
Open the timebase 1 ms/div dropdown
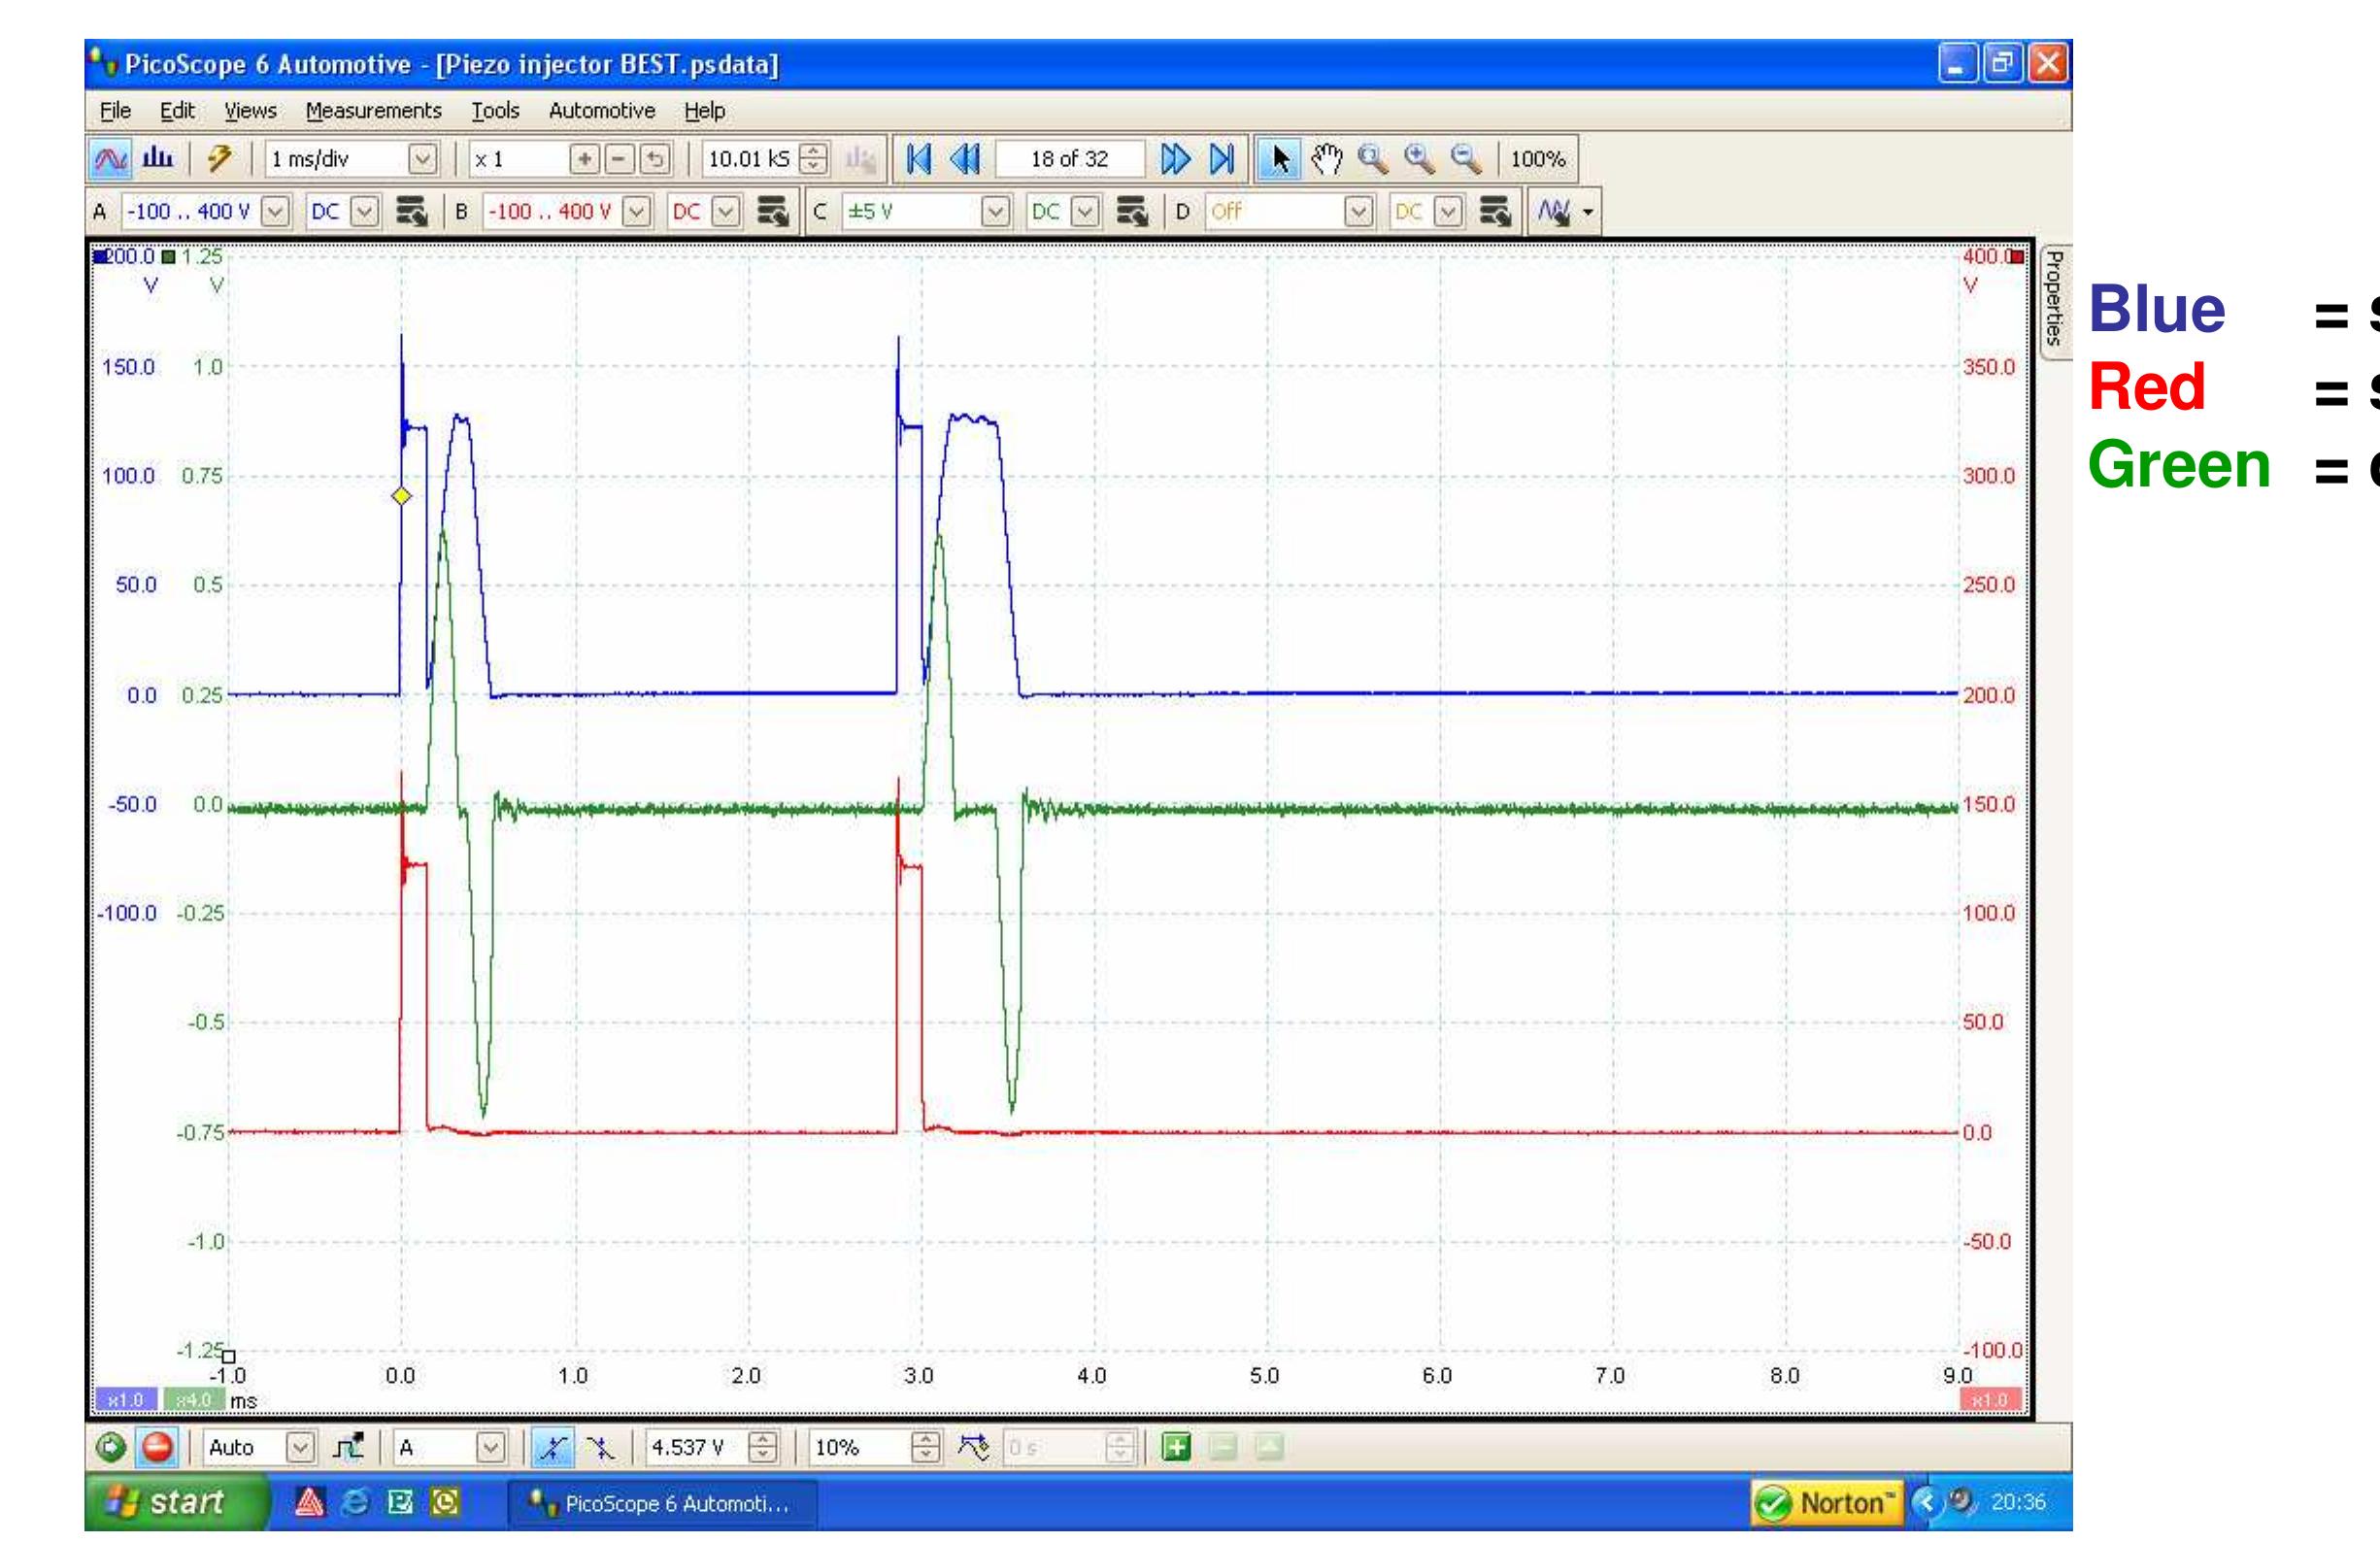pos(423,157)
